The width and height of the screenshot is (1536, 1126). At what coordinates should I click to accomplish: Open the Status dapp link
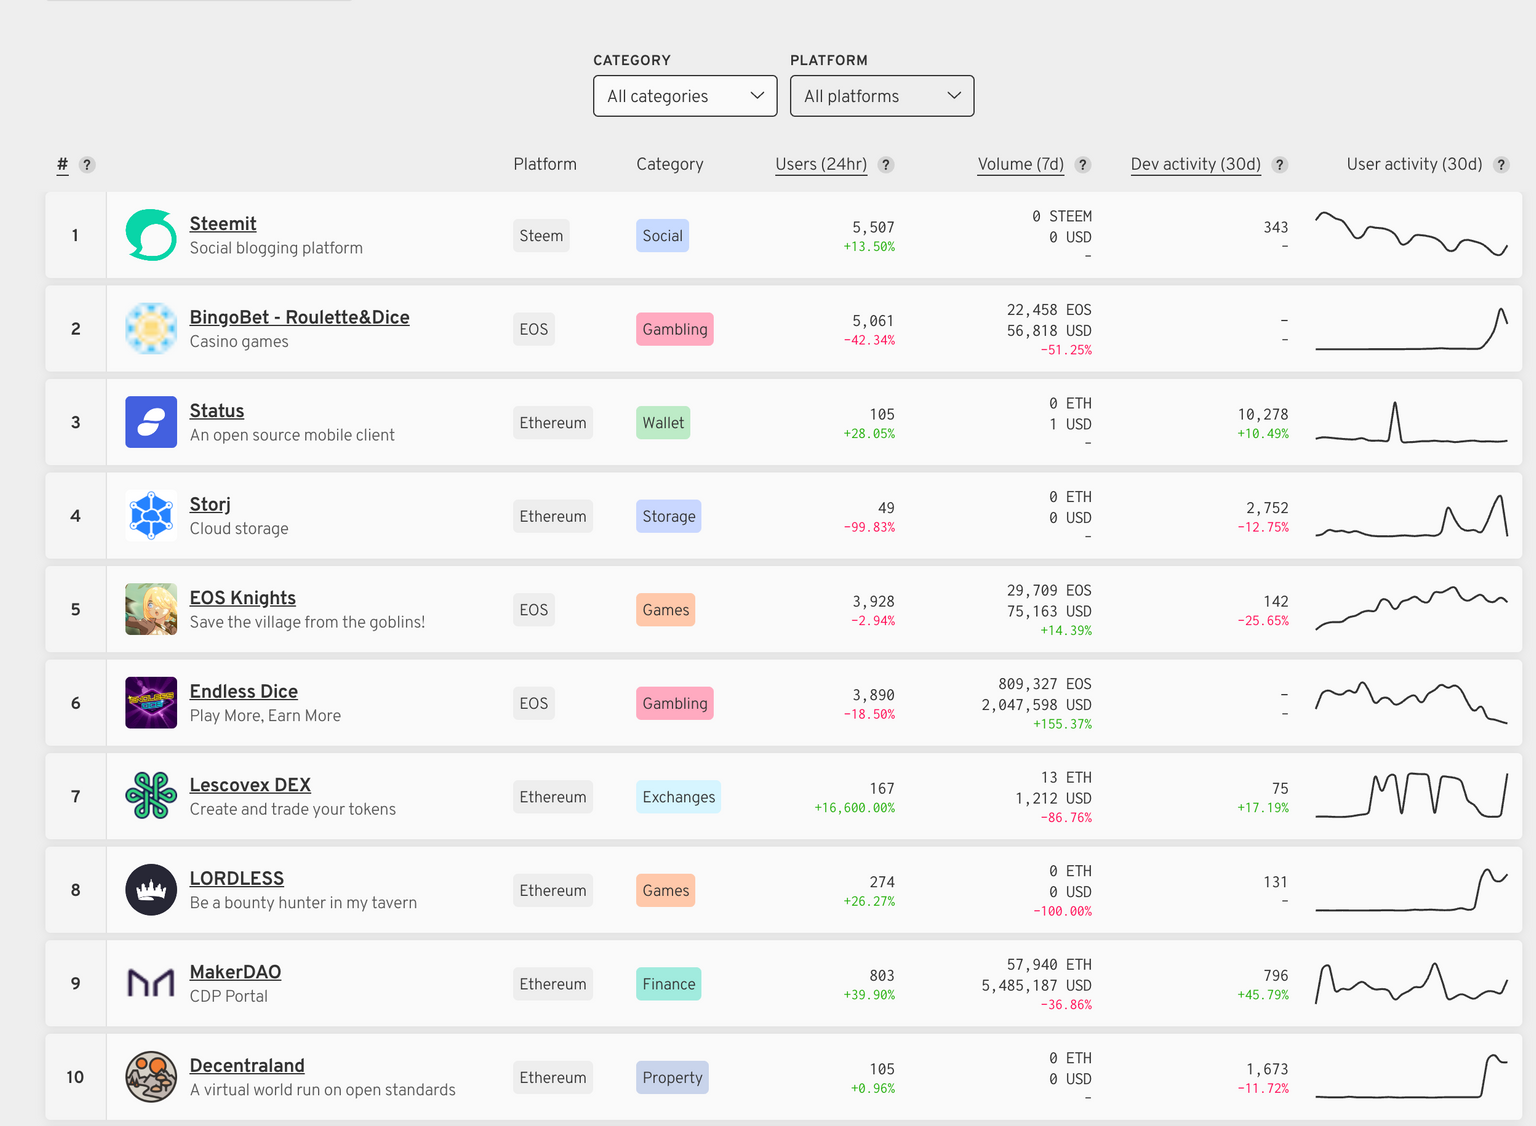217,411
